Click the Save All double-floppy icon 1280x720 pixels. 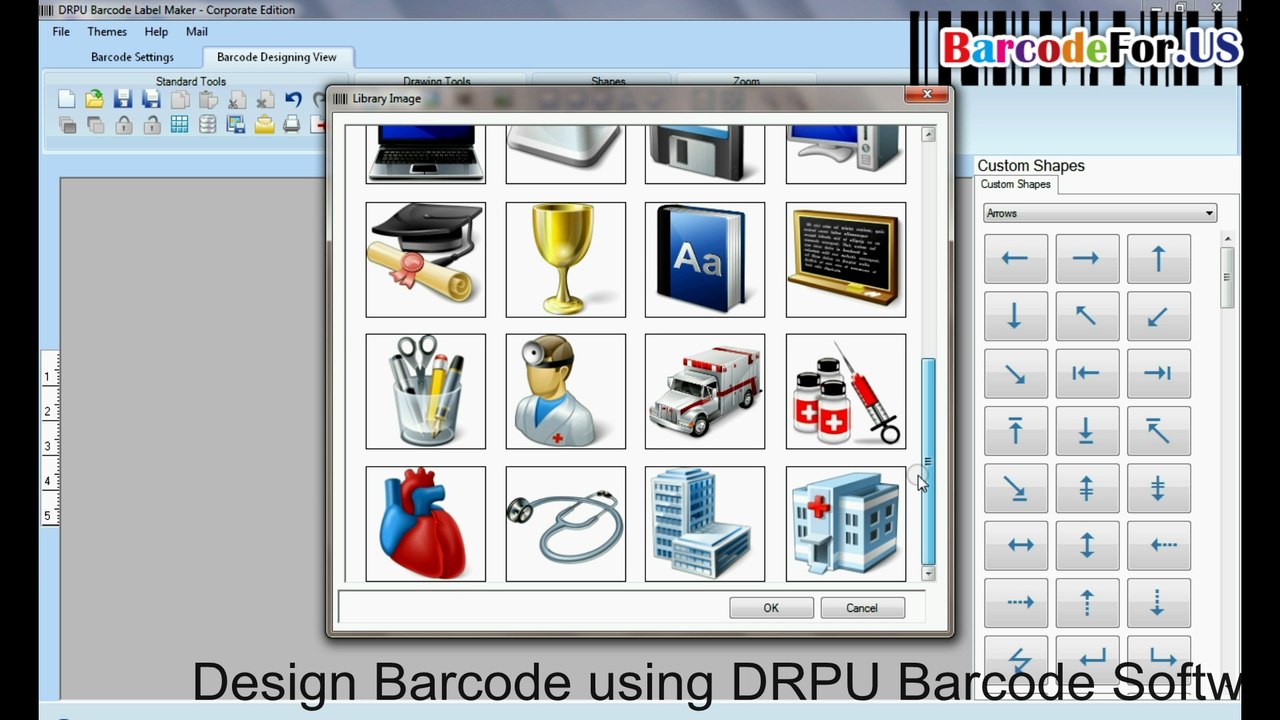pyautogui.click(x=151, y=99)
